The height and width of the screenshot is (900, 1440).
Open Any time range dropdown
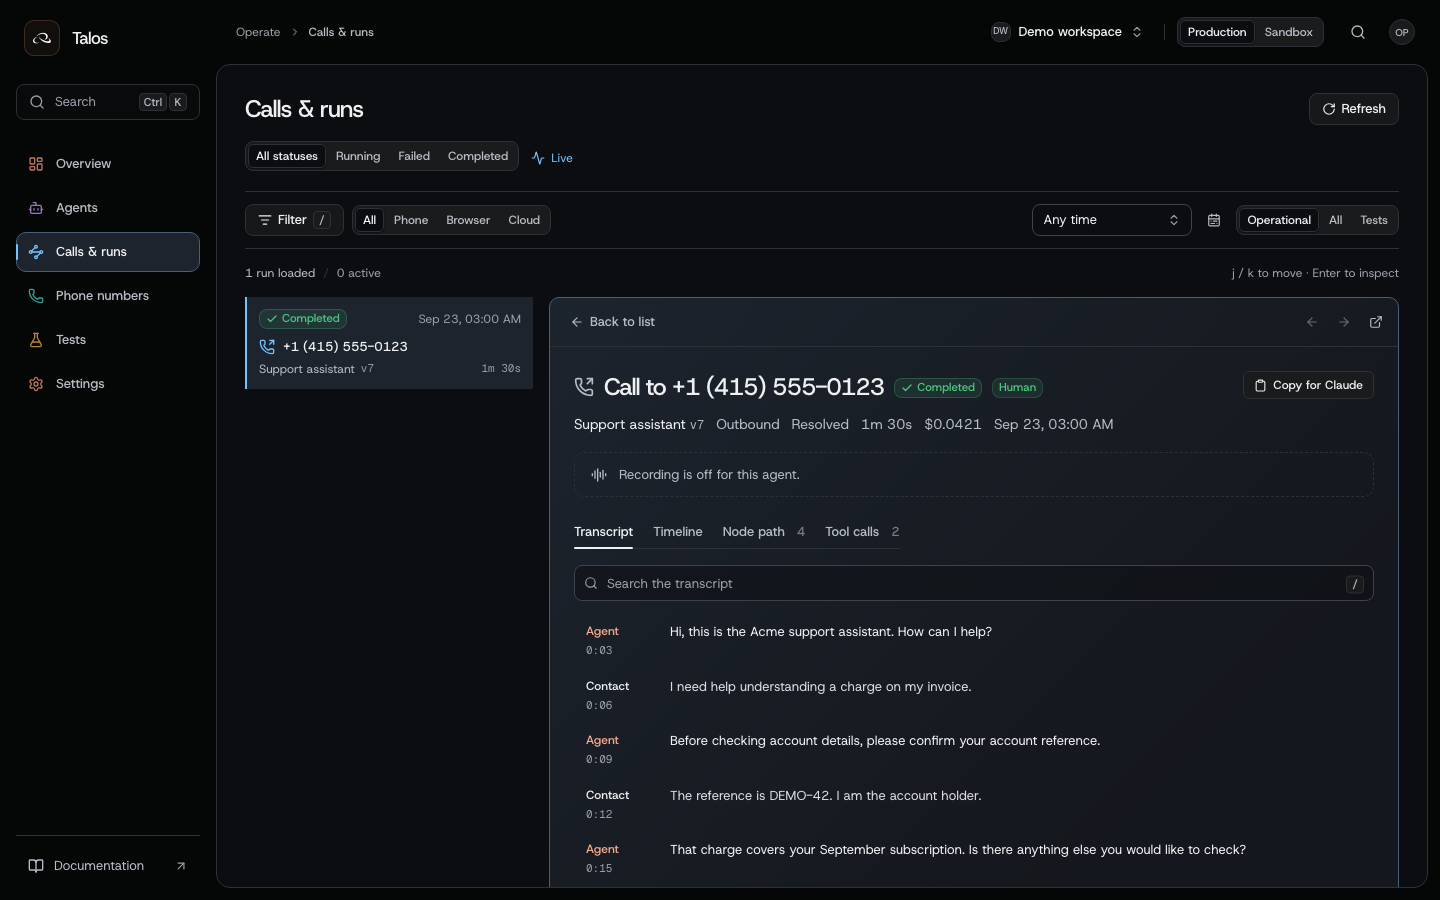click(x=1112, y=220)
